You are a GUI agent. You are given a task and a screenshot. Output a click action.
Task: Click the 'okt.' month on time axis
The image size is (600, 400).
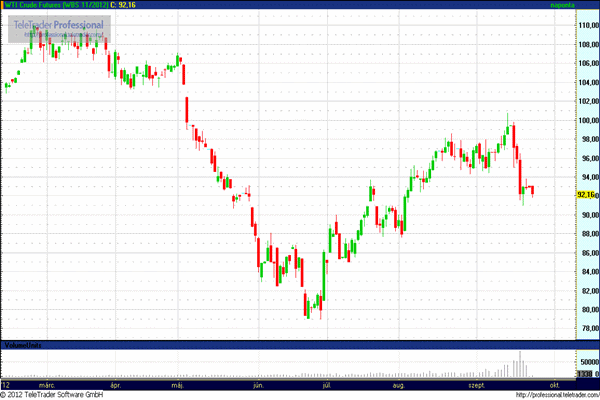click(x=552, y=384)
